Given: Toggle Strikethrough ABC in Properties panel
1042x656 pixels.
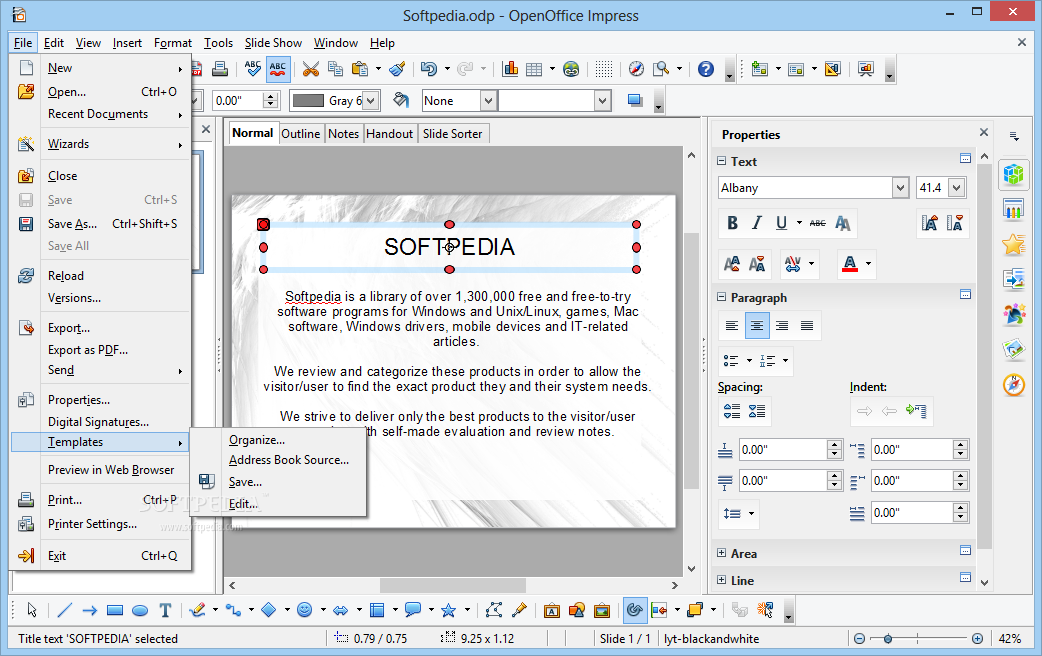Looking at the screenshot, I should [x=817, y=223].
